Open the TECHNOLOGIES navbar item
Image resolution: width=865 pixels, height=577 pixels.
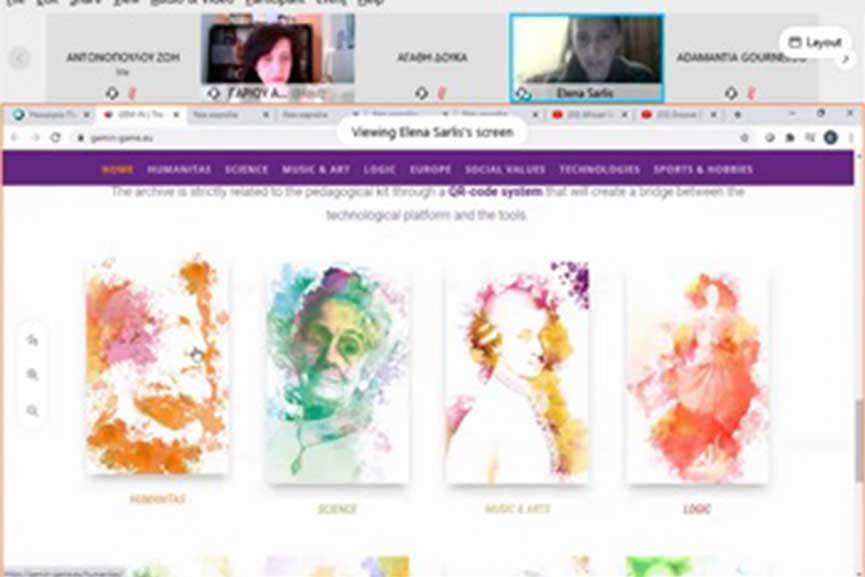click(x=600, y=169)
